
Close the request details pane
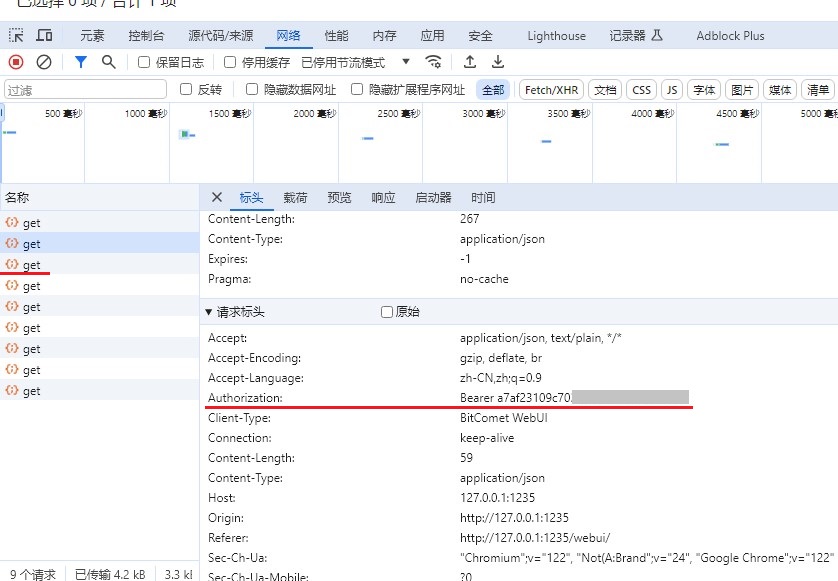pos(216,197)
